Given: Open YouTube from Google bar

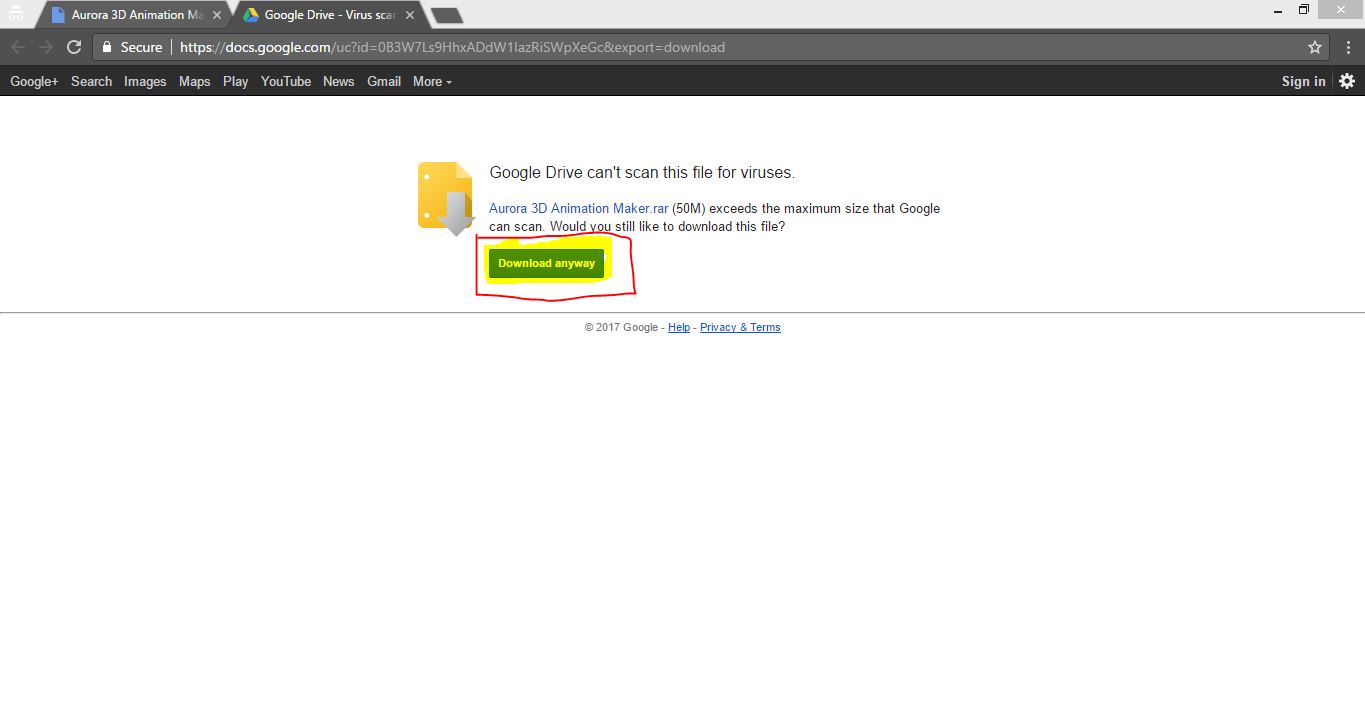Looking at the screenshot, I should click(286, 81).
